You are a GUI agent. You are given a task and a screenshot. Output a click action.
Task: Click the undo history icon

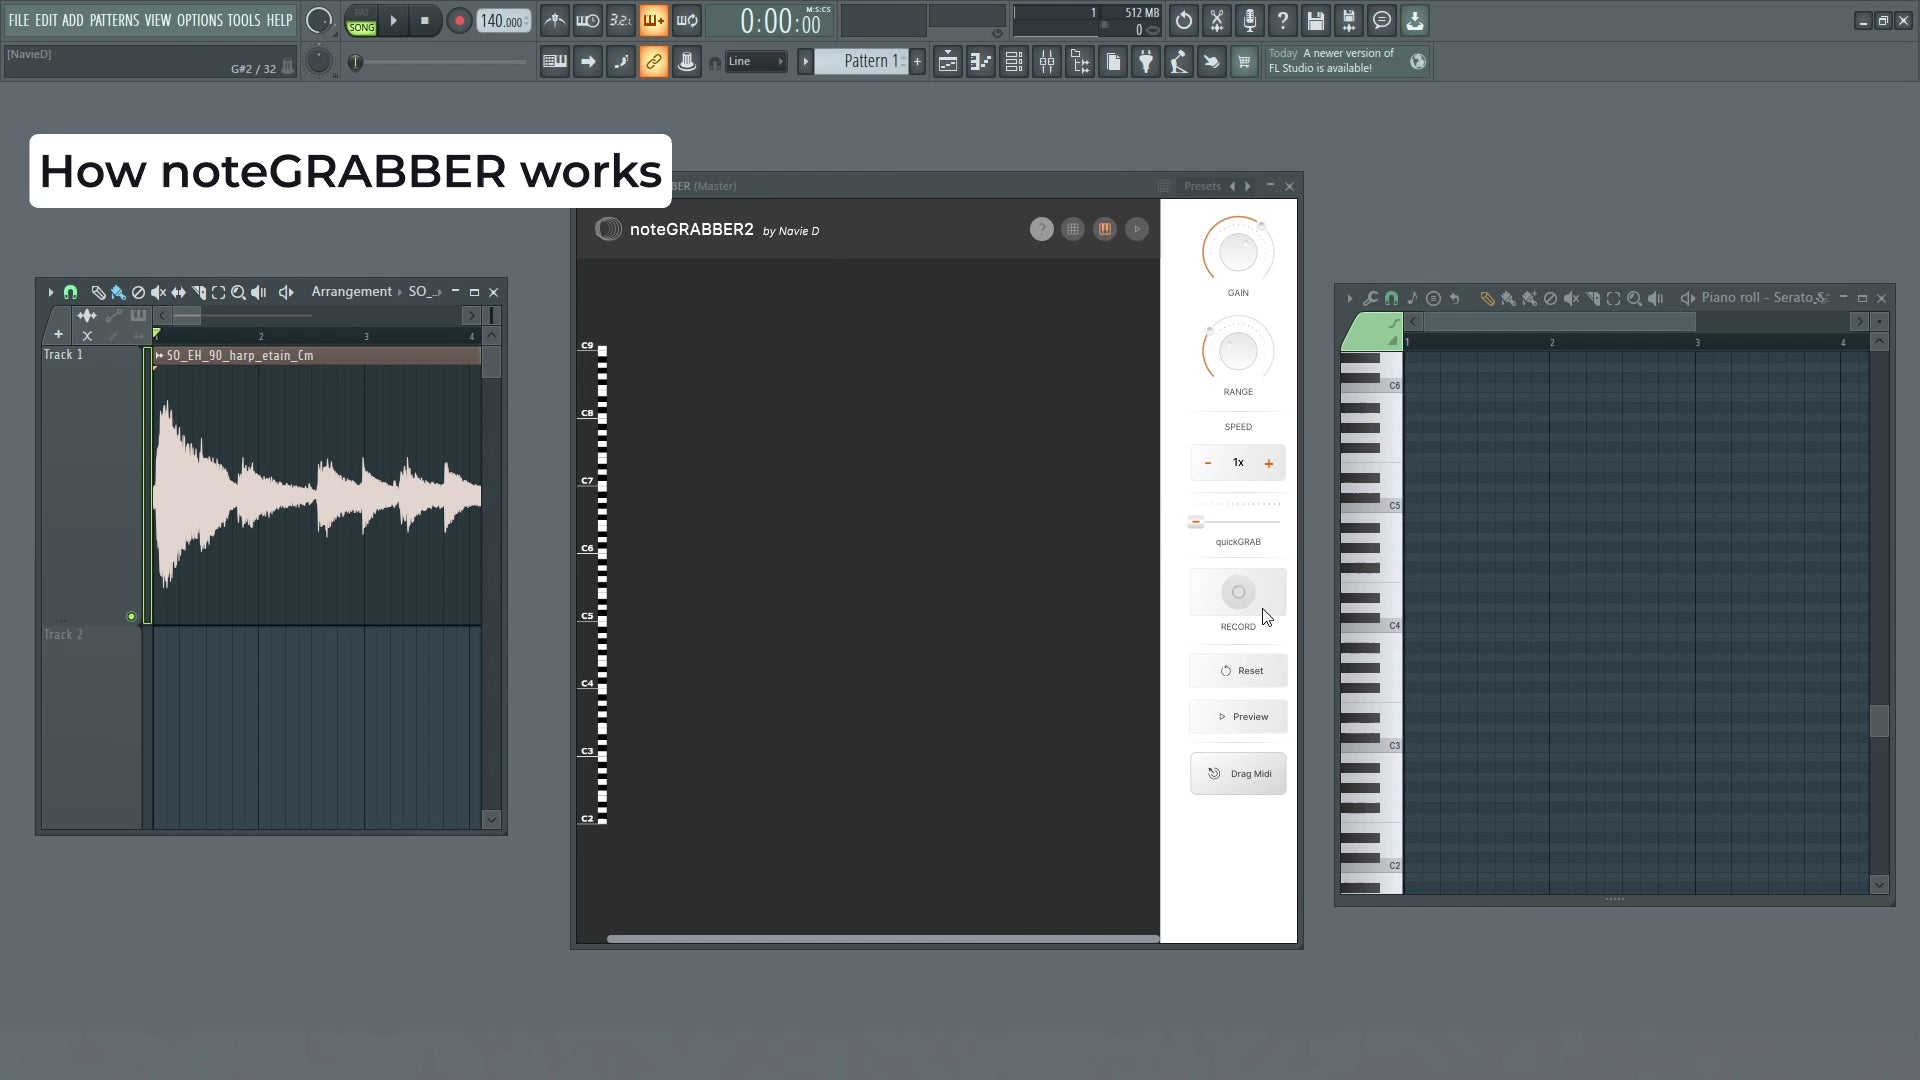click(1184, 21)
